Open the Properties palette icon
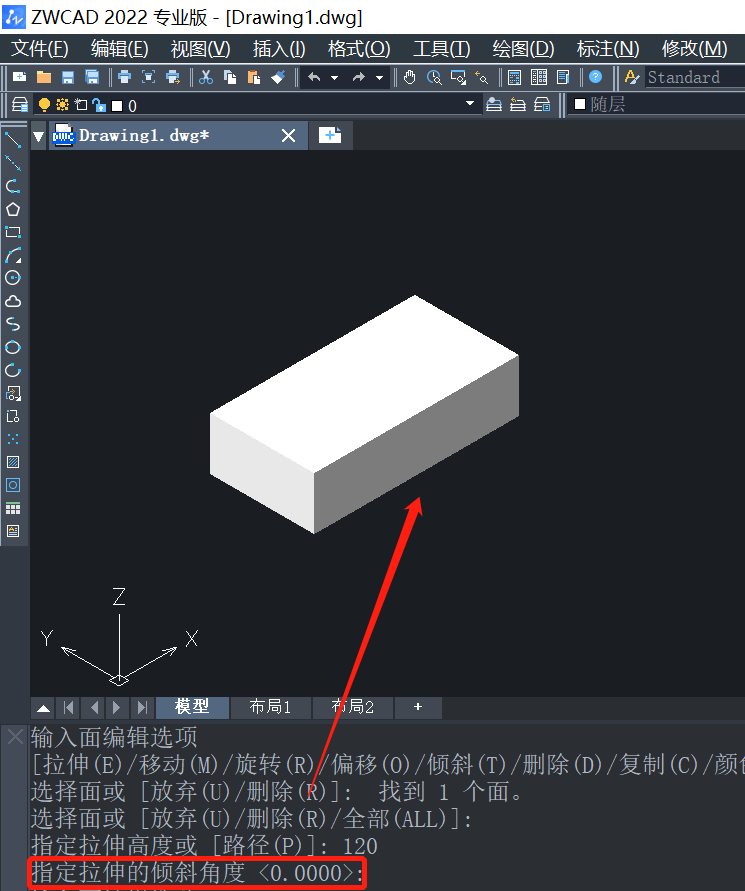This screenshot has height=891, width=745. (x=514, y=77)
